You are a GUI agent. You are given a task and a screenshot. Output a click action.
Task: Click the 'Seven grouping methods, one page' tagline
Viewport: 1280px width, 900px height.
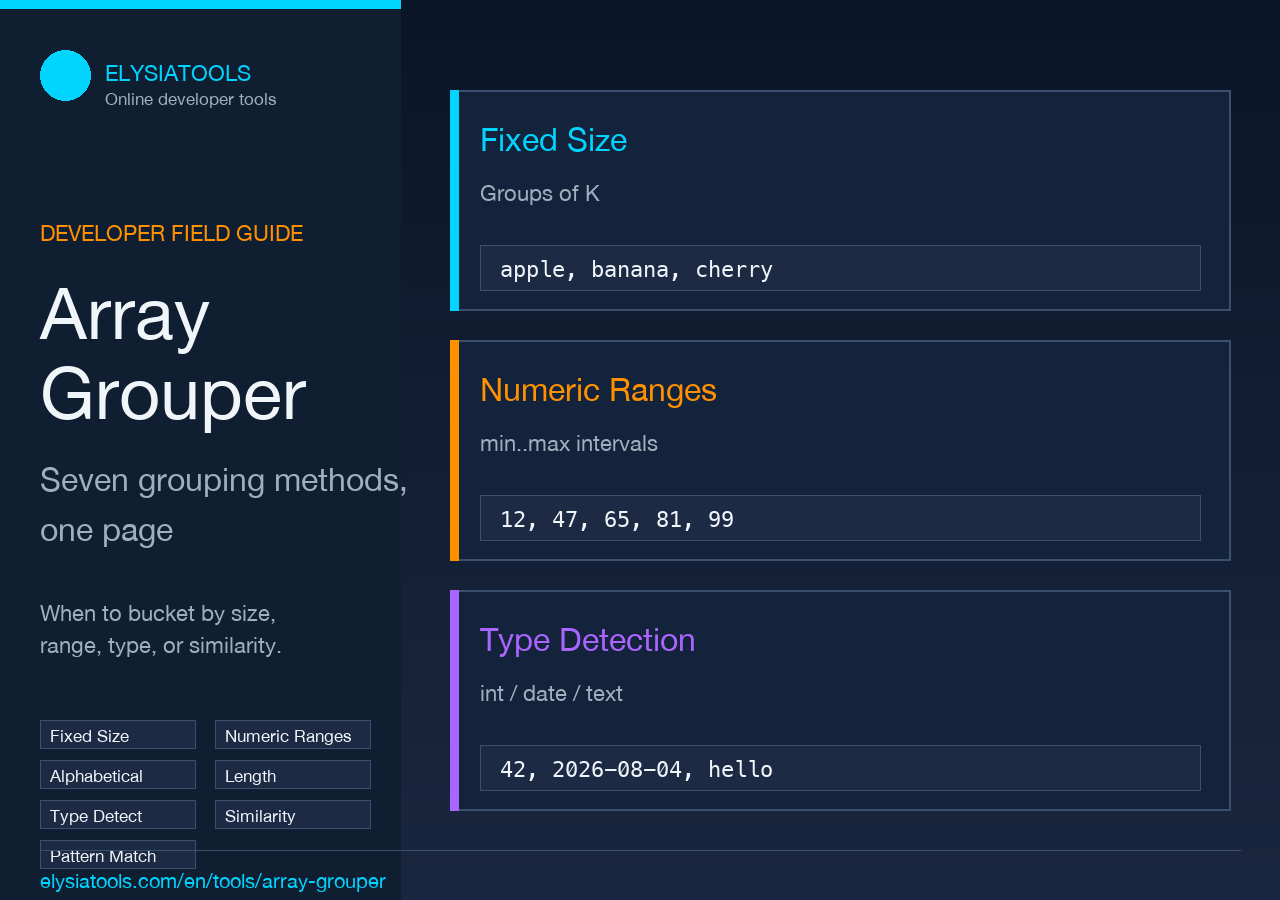pyautogui.click(x=224, y=505)
